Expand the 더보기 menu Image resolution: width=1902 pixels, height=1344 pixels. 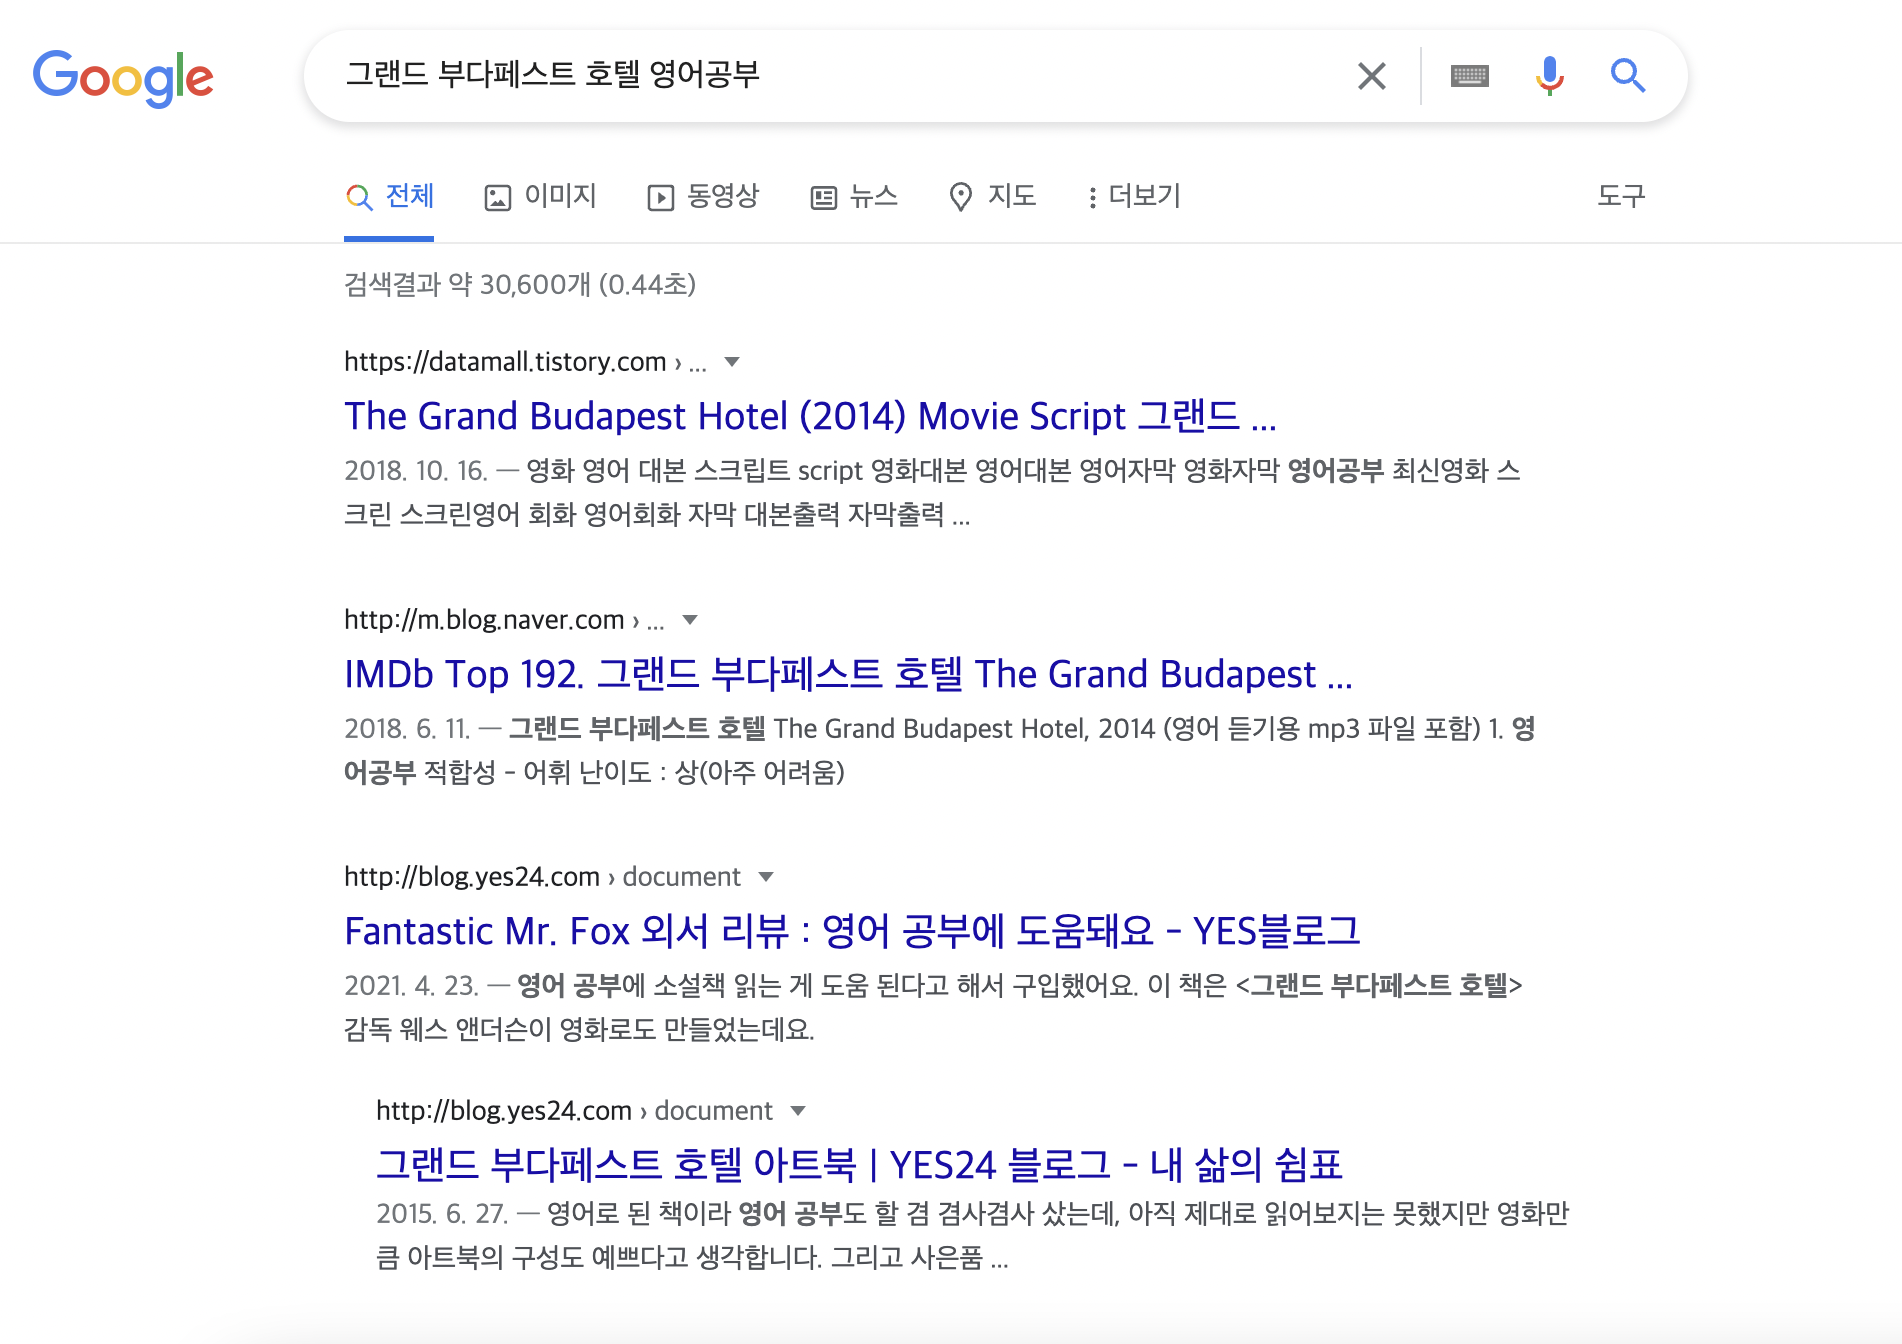1134,196
